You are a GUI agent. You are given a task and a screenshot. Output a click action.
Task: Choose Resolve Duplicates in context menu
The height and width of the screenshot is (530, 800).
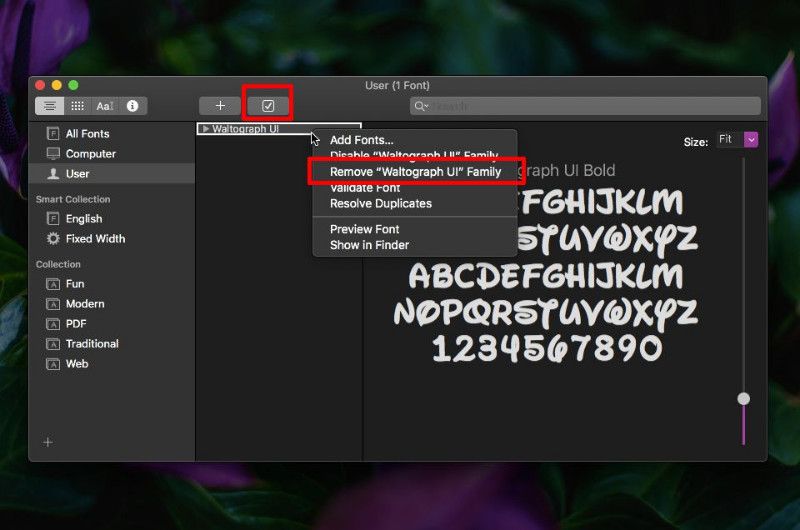click(x=380, y=203)
